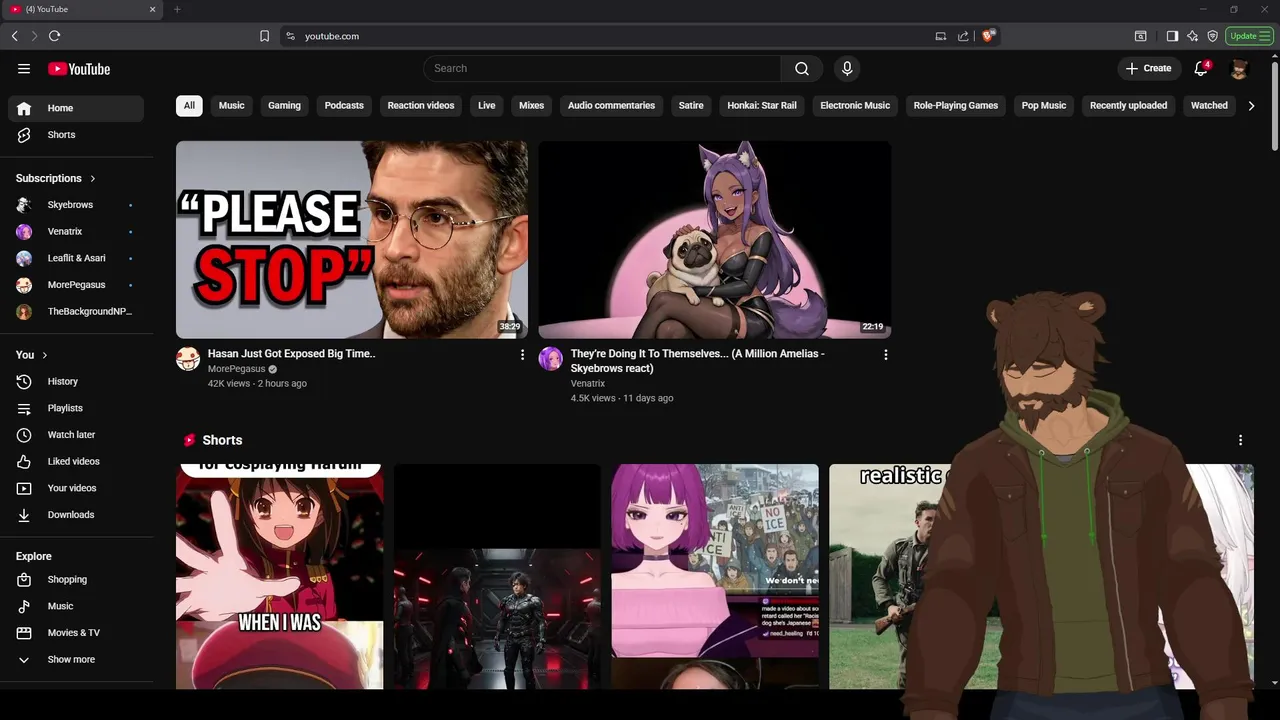Select the Gaming filter chip
The image size is (1280, 720).
(284, 106)
